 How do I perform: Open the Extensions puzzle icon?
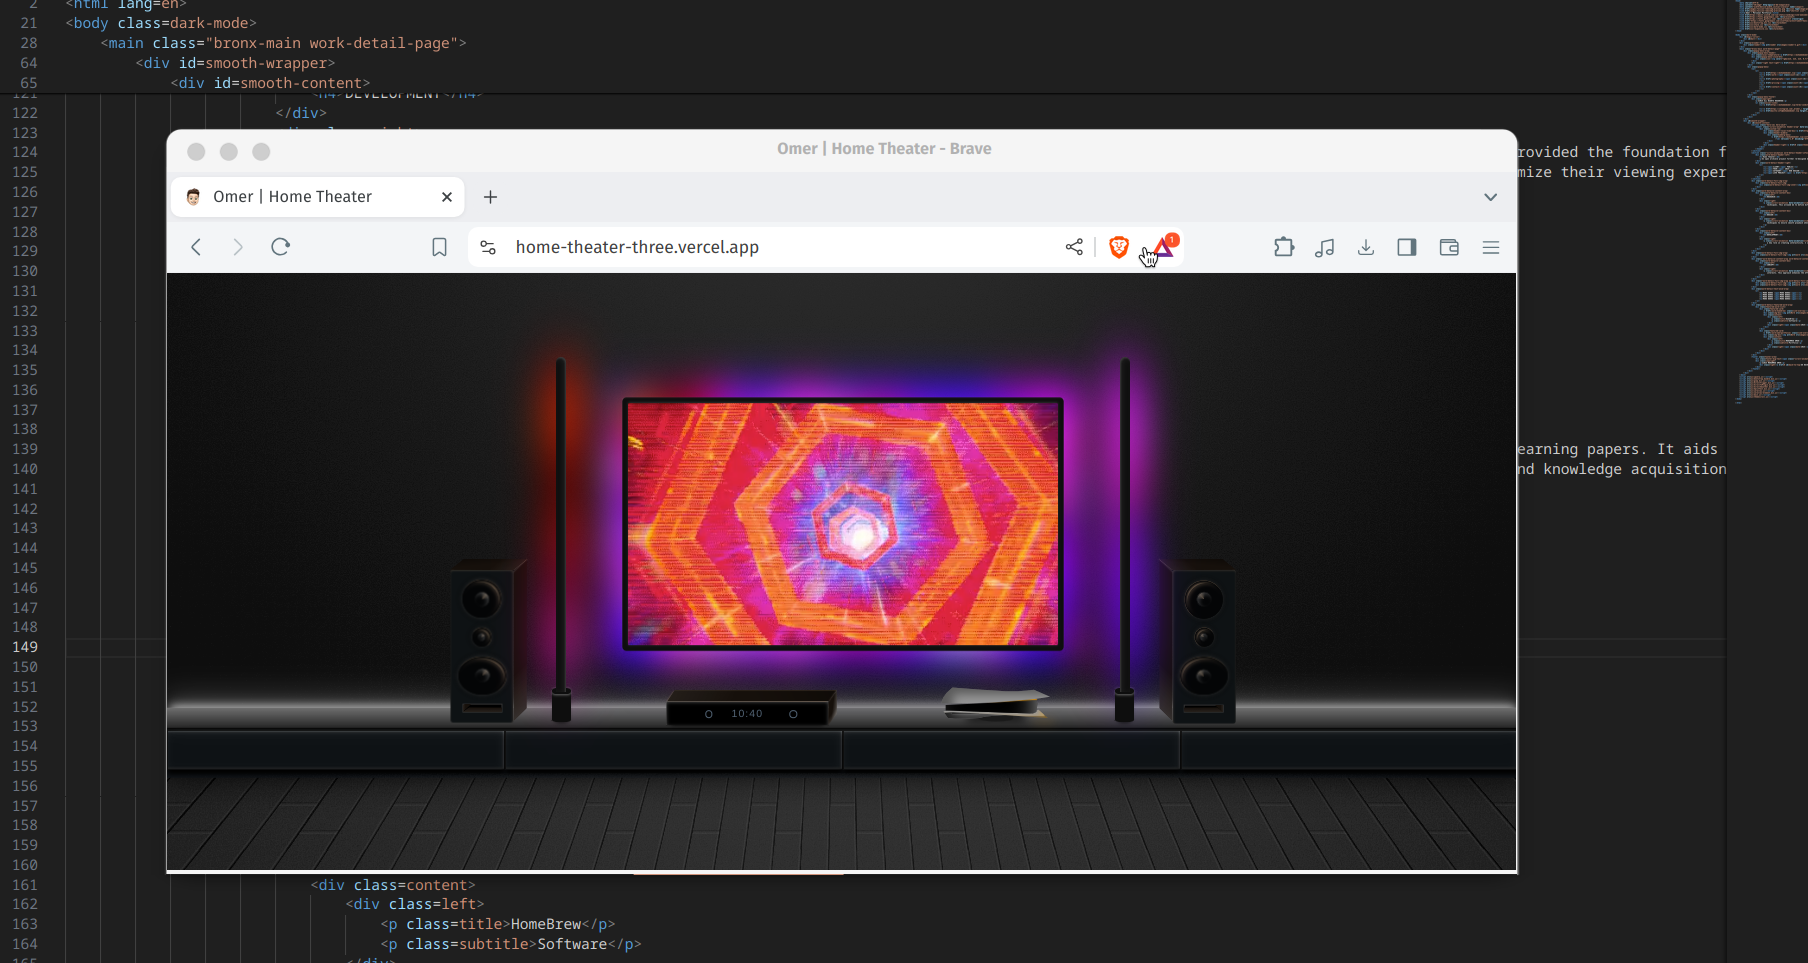[1284, 247]
